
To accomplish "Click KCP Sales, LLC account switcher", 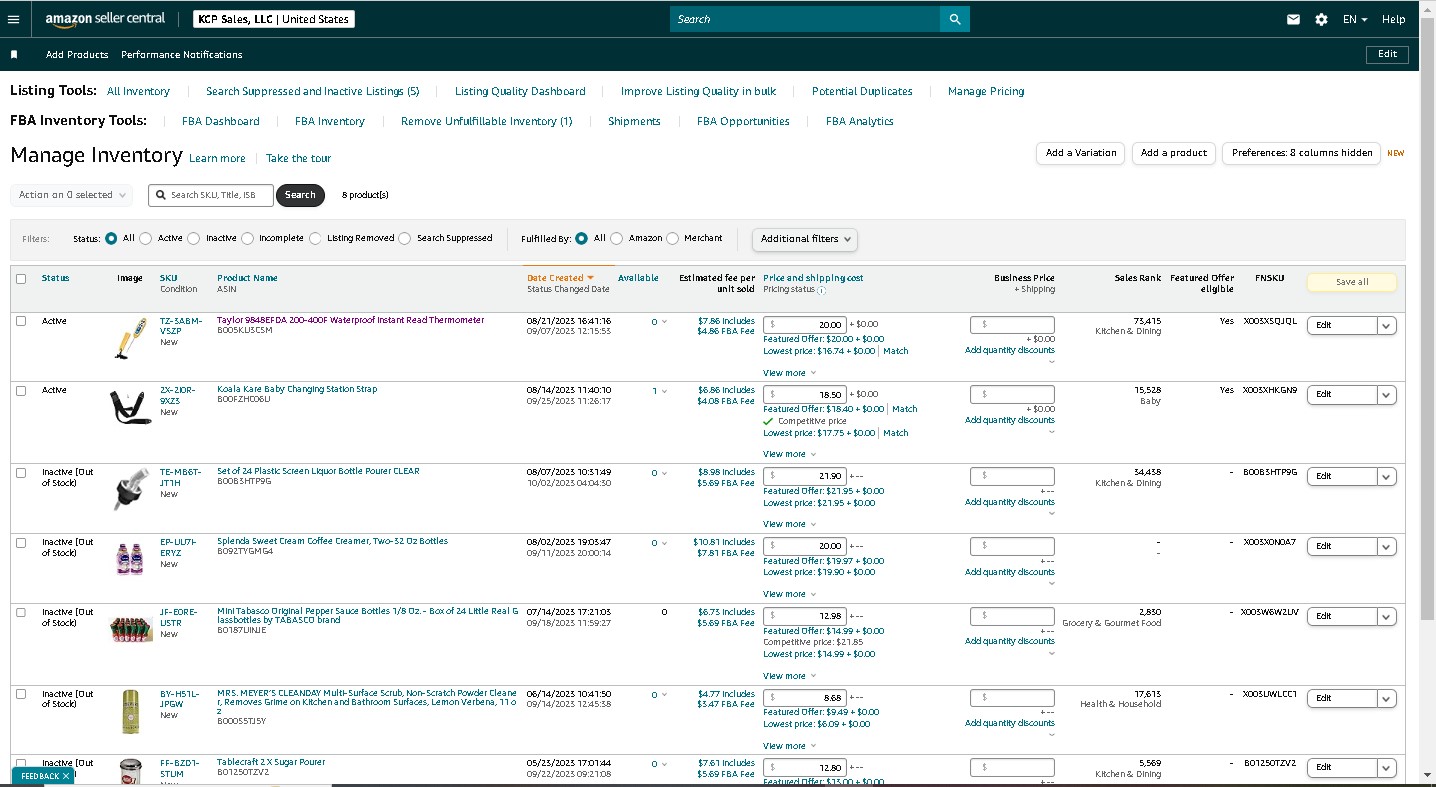I will point(274,19).
